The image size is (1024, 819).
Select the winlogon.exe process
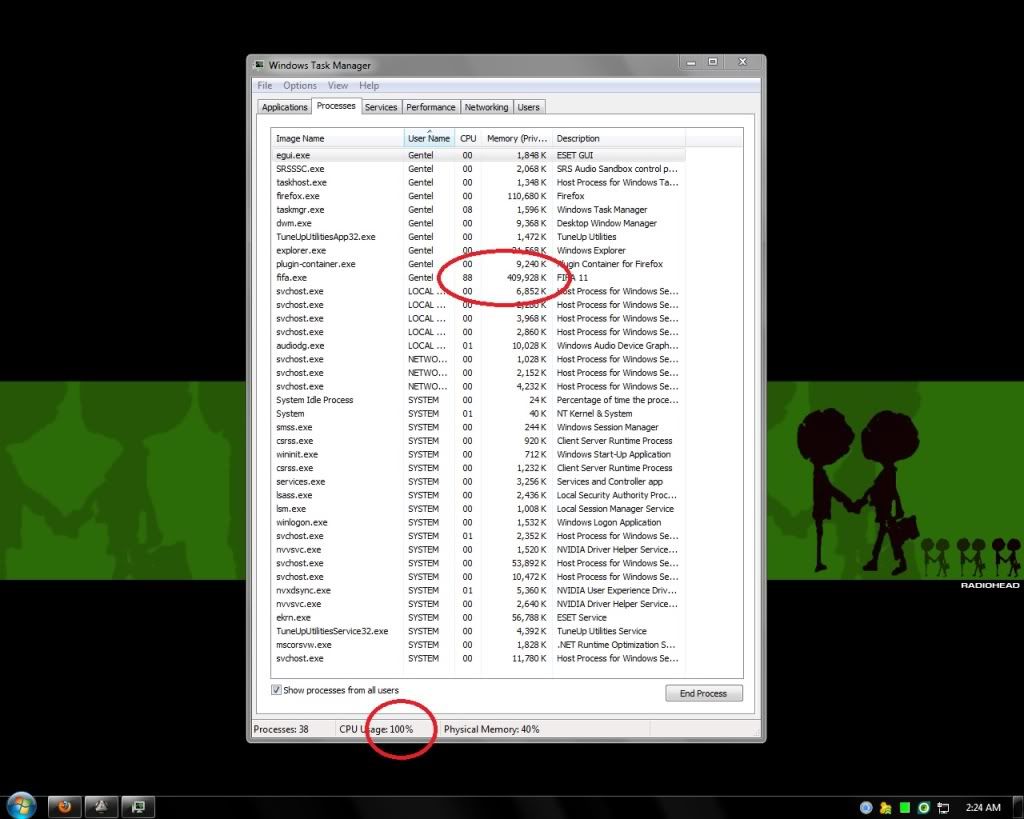pos(479,522)
